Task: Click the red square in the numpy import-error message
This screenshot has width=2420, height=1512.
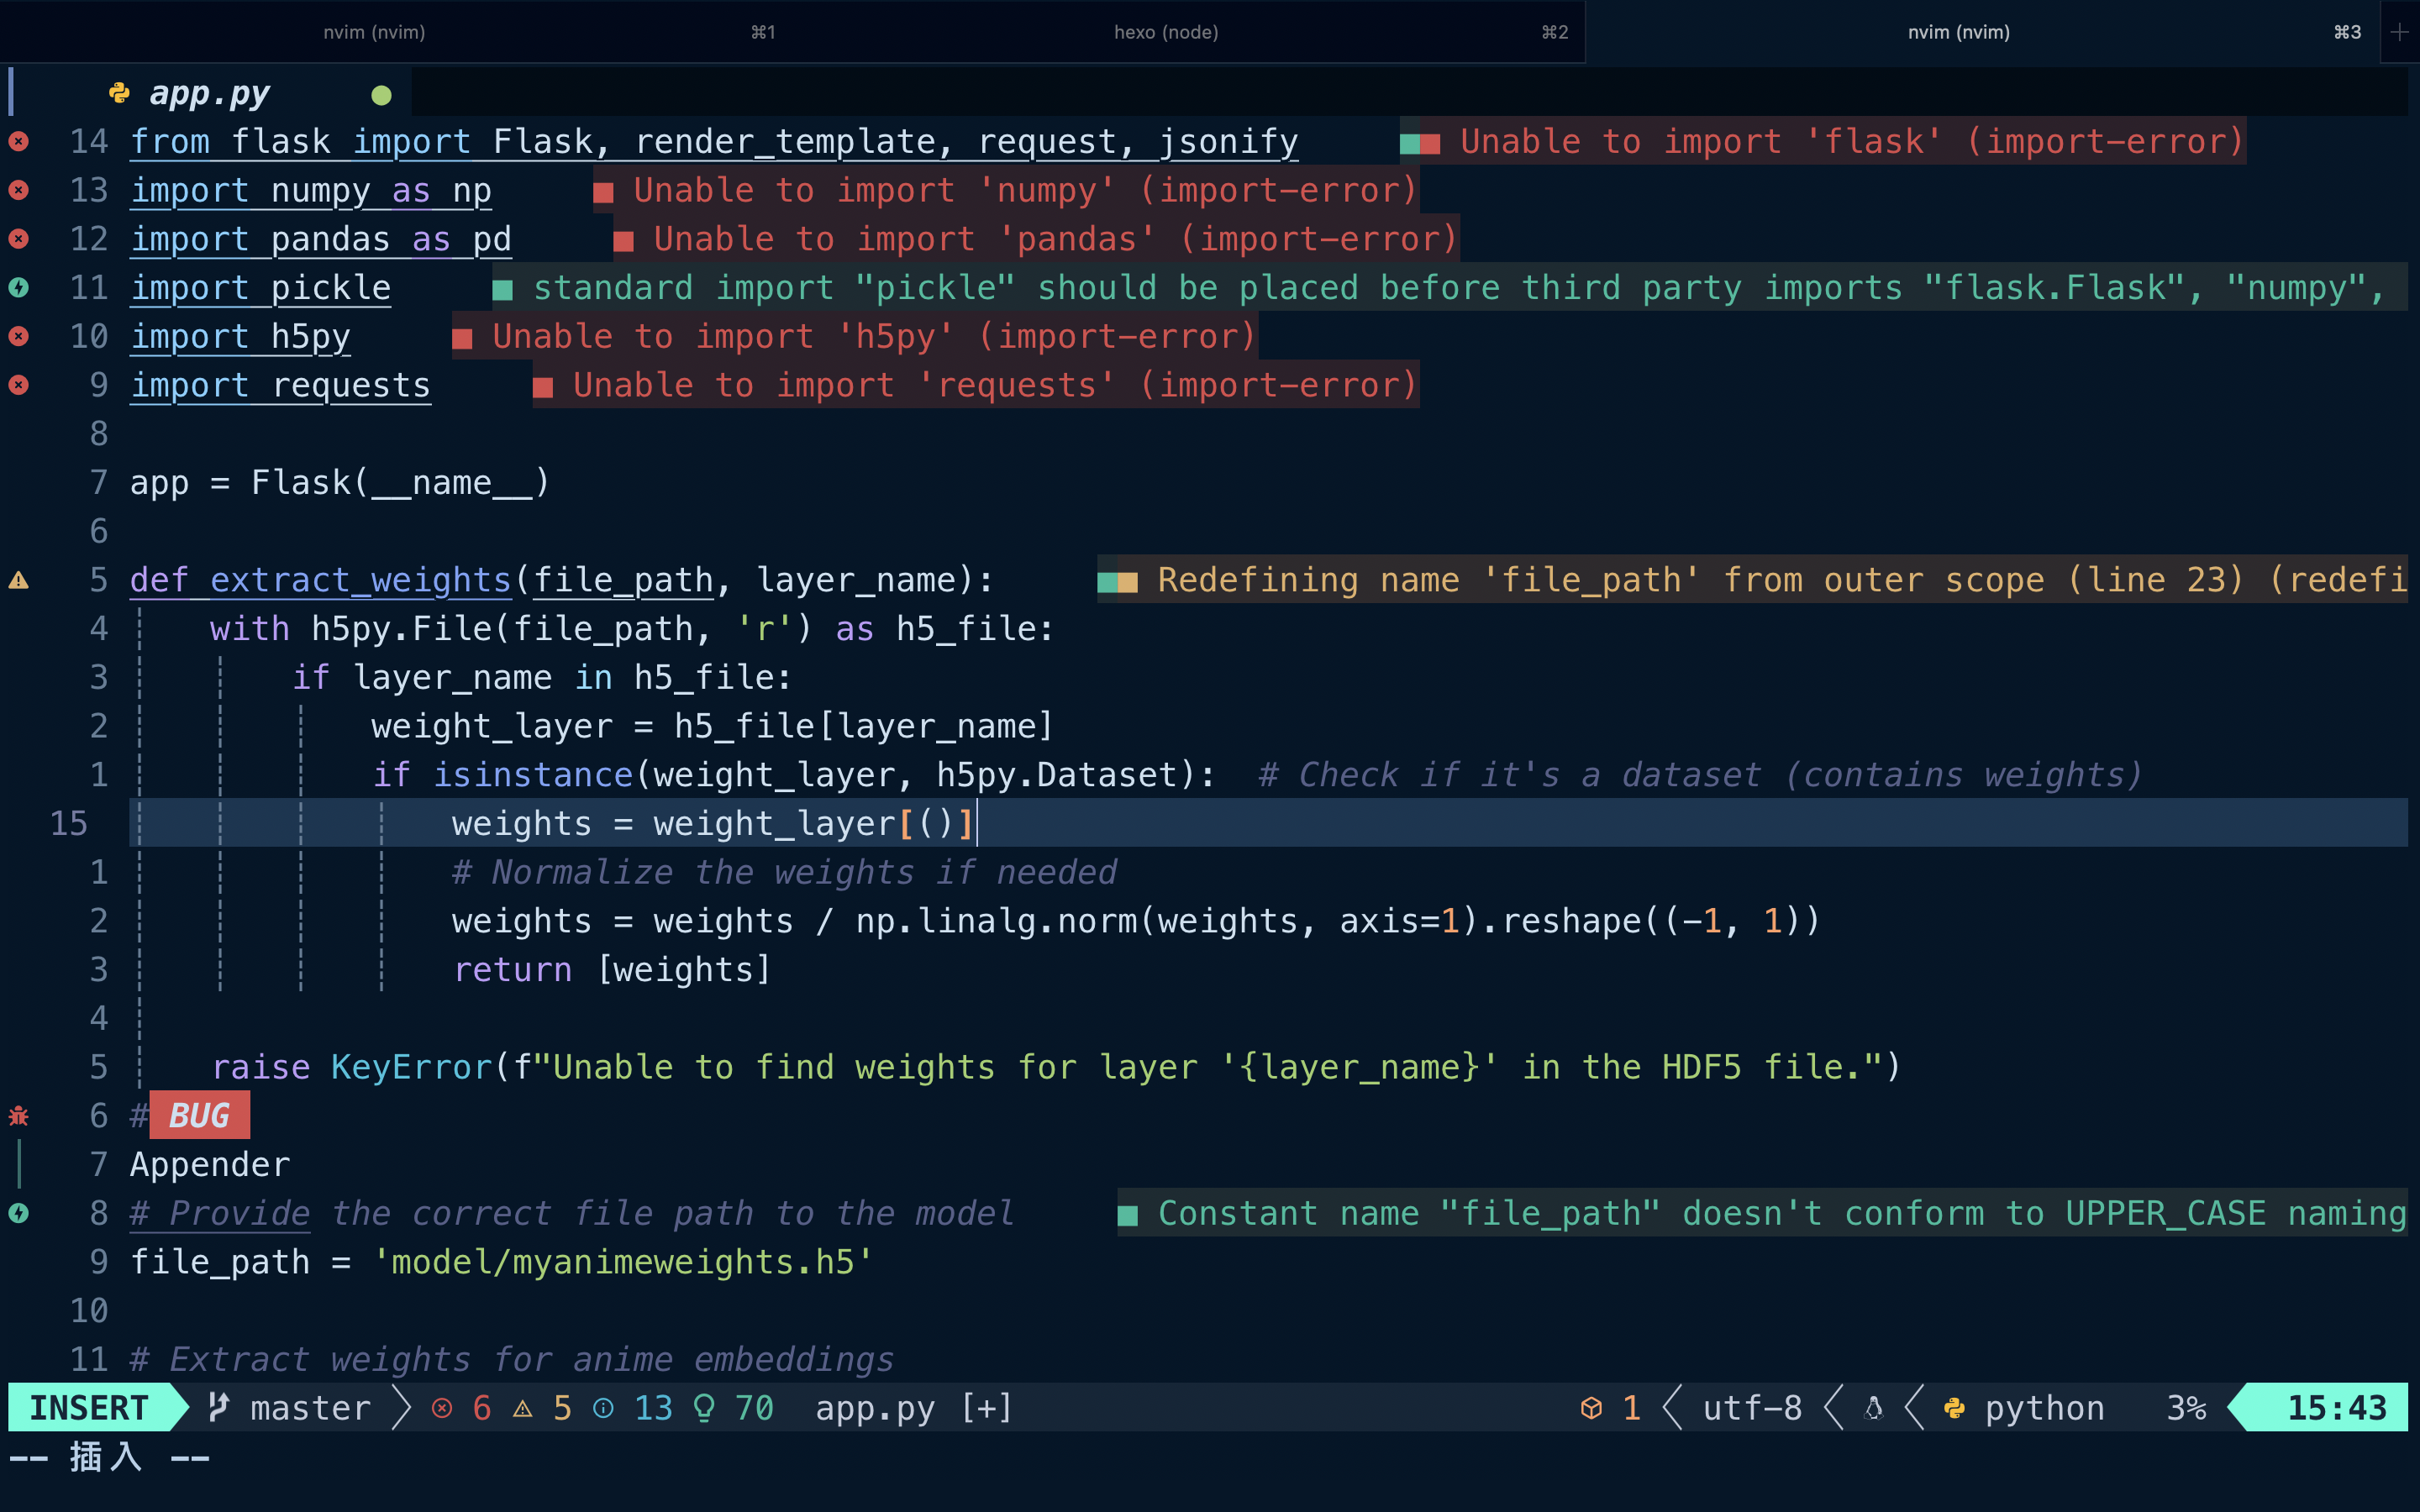Action: coord(603,191)
